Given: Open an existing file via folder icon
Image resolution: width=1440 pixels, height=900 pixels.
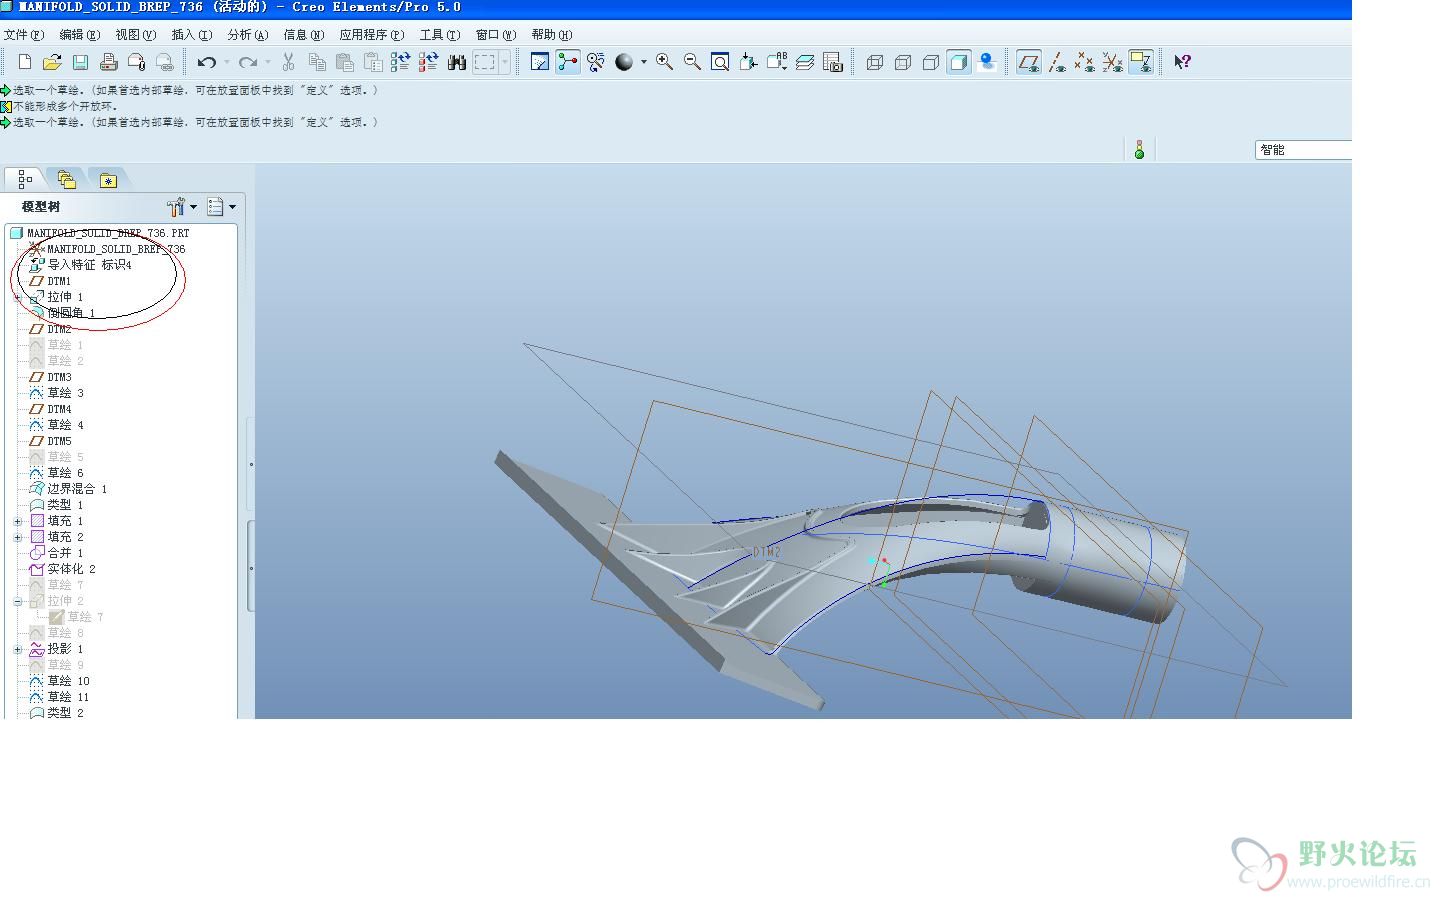Looking at the screenshot, I should [x=52, y=62].
